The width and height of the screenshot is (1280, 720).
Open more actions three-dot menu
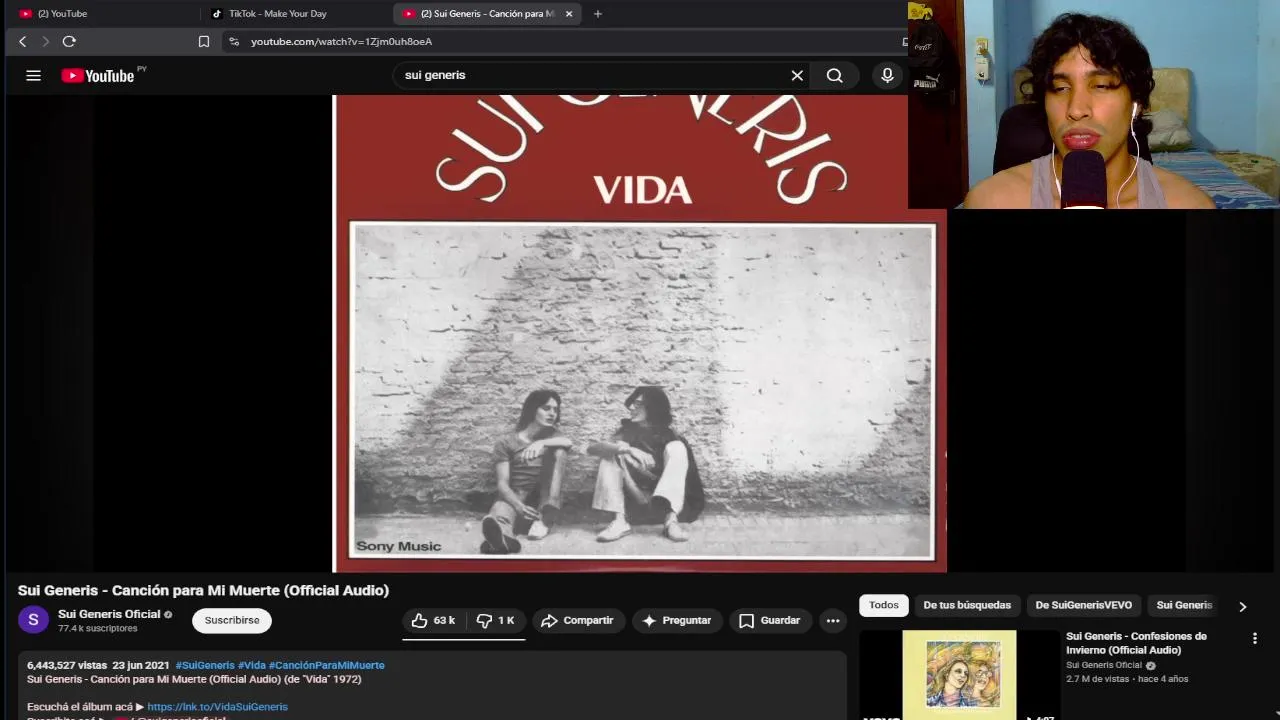[x=833, y=620]
